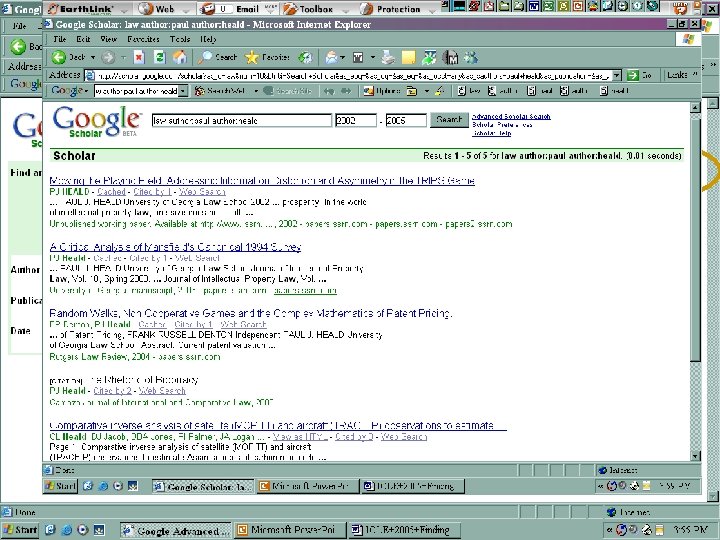Image resolution: width=720 pixels, height=540 pixels.
Task: Click the 'heald' word-find button on Google toolbar
Action: click(614, 91)
